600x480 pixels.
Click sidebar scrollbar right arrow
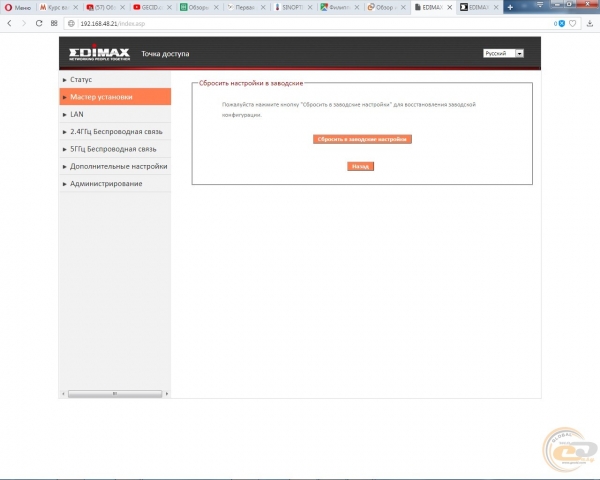pyautogui.click(x=167, y=393)
